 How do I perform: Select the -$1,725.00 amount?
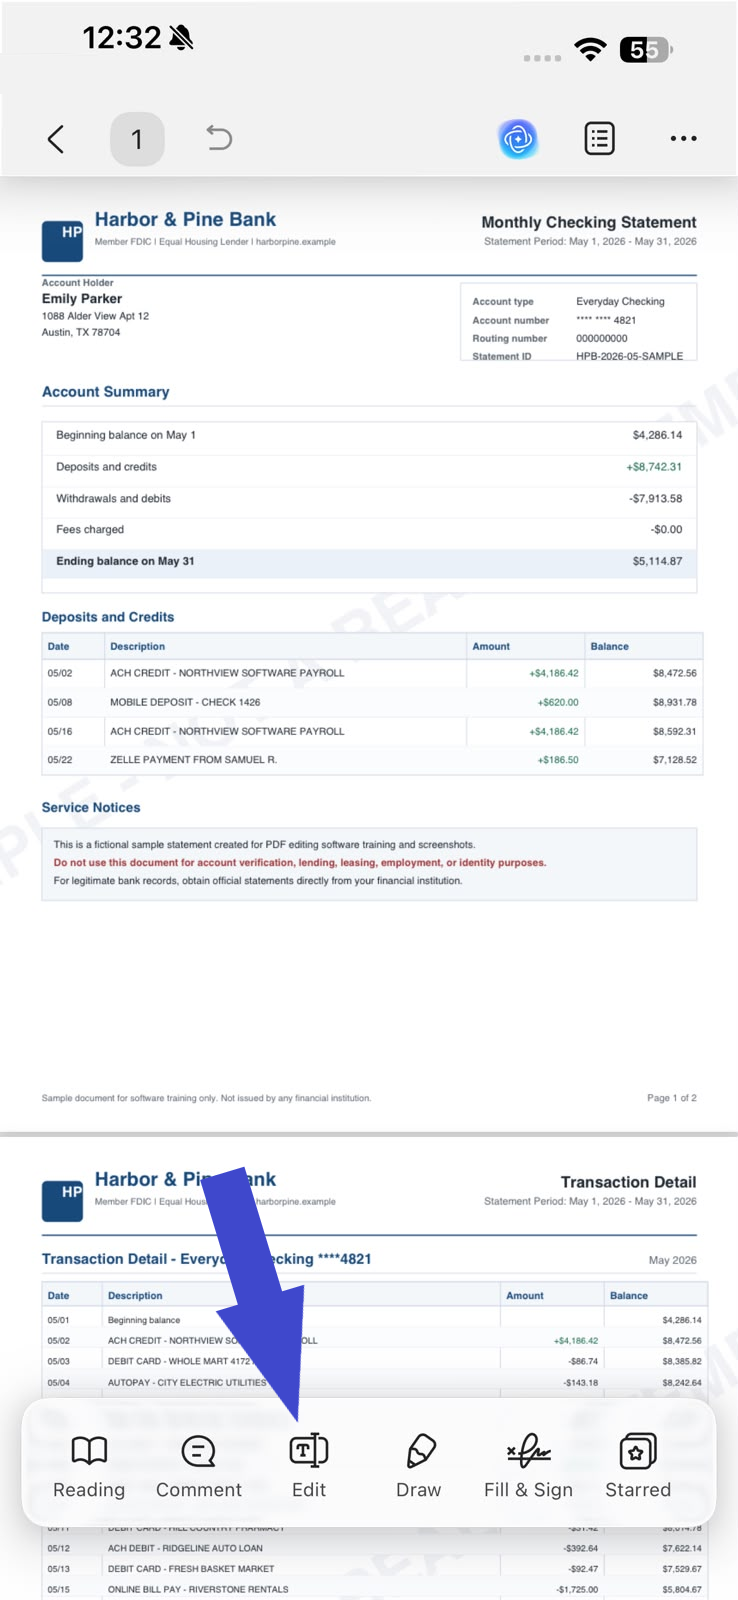(x=577, y=1589)
